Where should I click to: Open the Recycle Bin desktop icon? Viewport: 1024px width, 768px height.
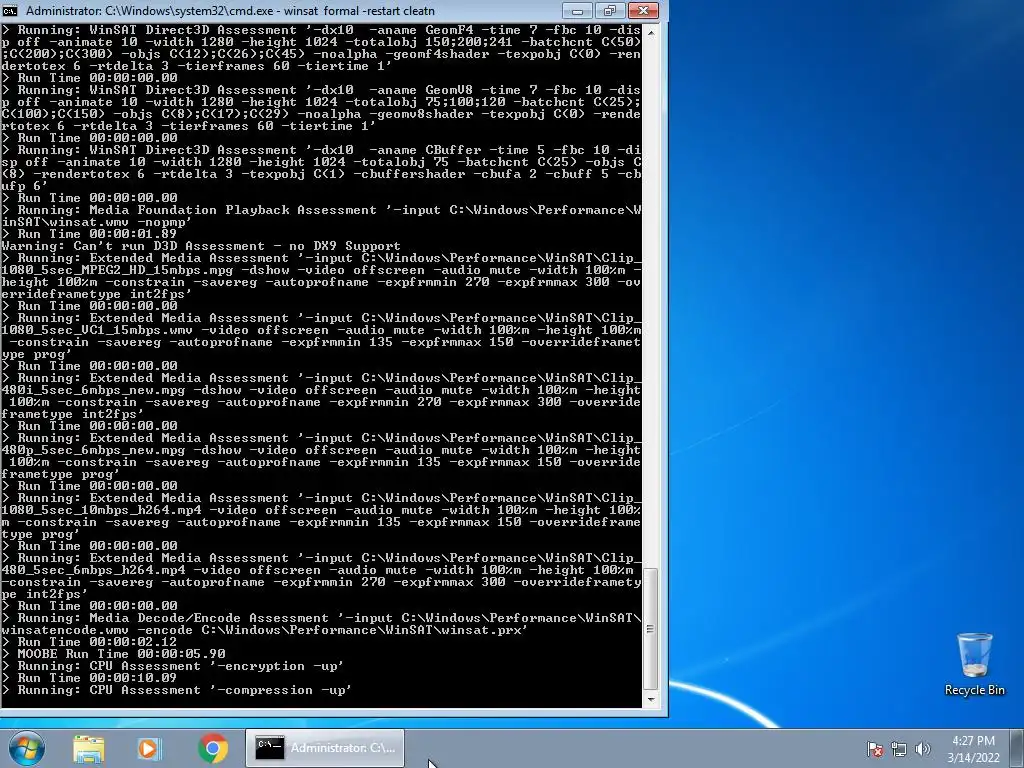coord(974,664)
